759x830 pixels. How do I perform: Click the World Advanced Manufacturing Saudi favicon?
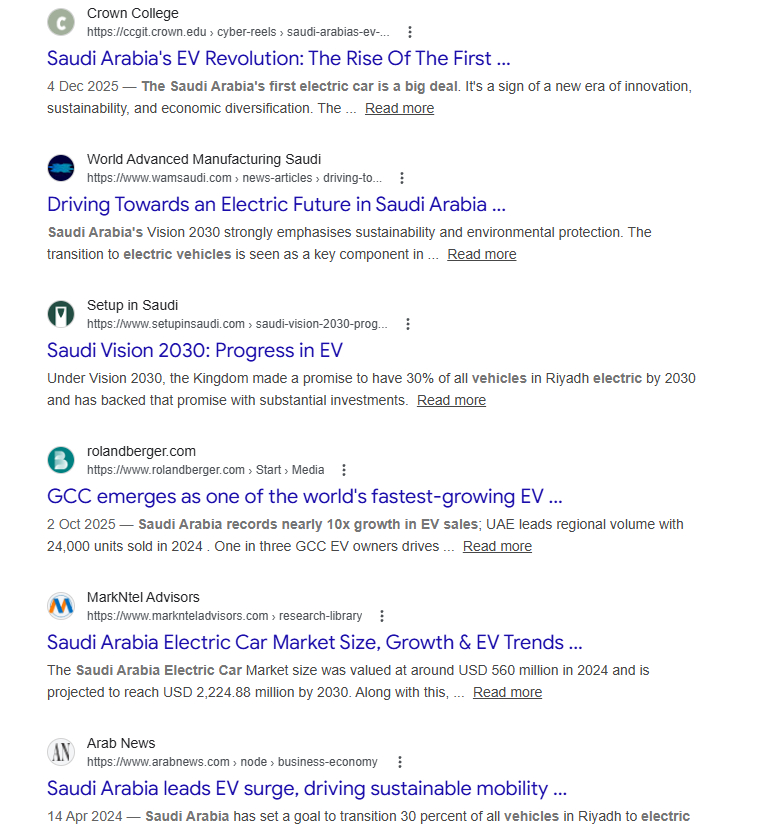61,168
